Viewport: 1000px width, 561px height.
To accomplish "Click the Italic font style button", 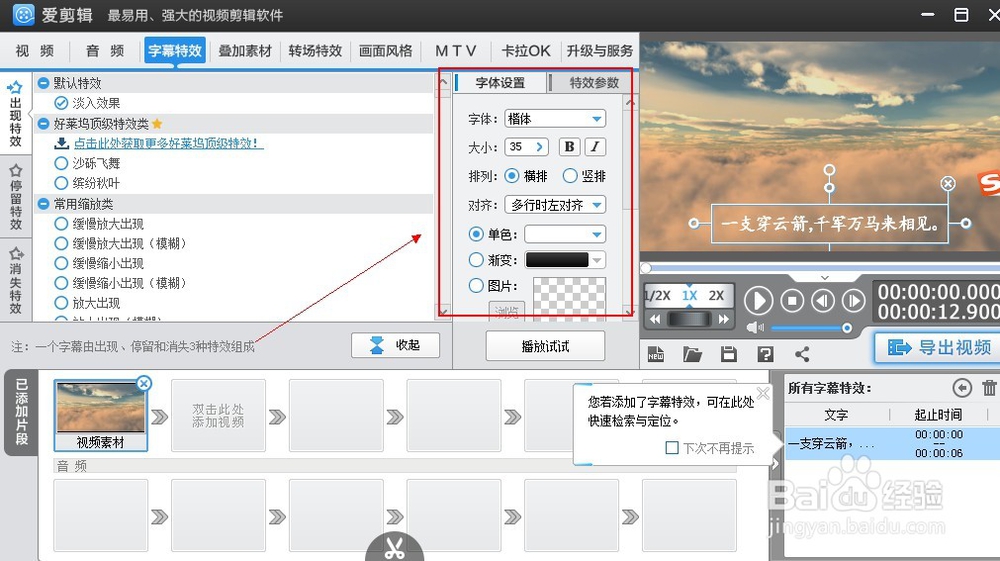I will pyautogui.click(x=595, y=147).
